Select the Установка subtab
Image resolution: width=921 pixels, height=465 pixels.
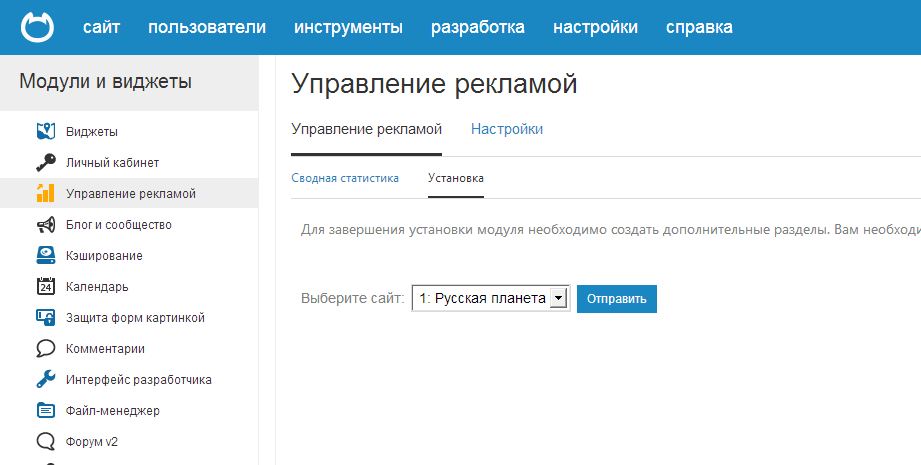point(456,178)
